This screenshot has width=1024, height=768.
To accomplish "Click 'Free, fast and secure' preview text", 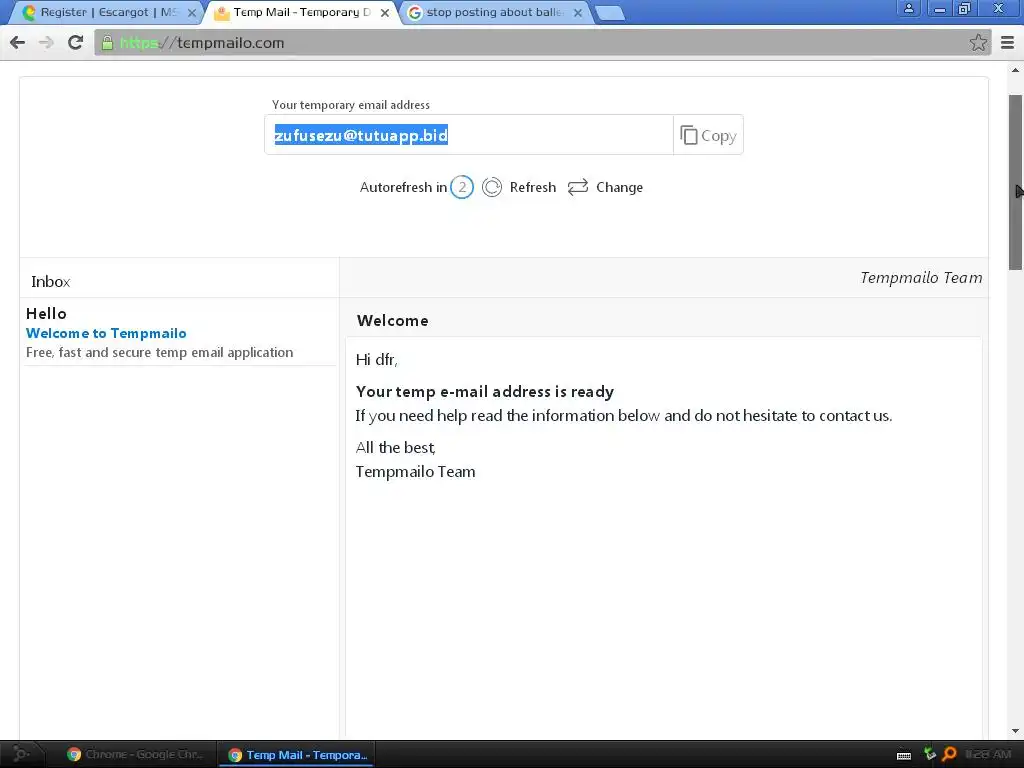I will coord(159,353).
